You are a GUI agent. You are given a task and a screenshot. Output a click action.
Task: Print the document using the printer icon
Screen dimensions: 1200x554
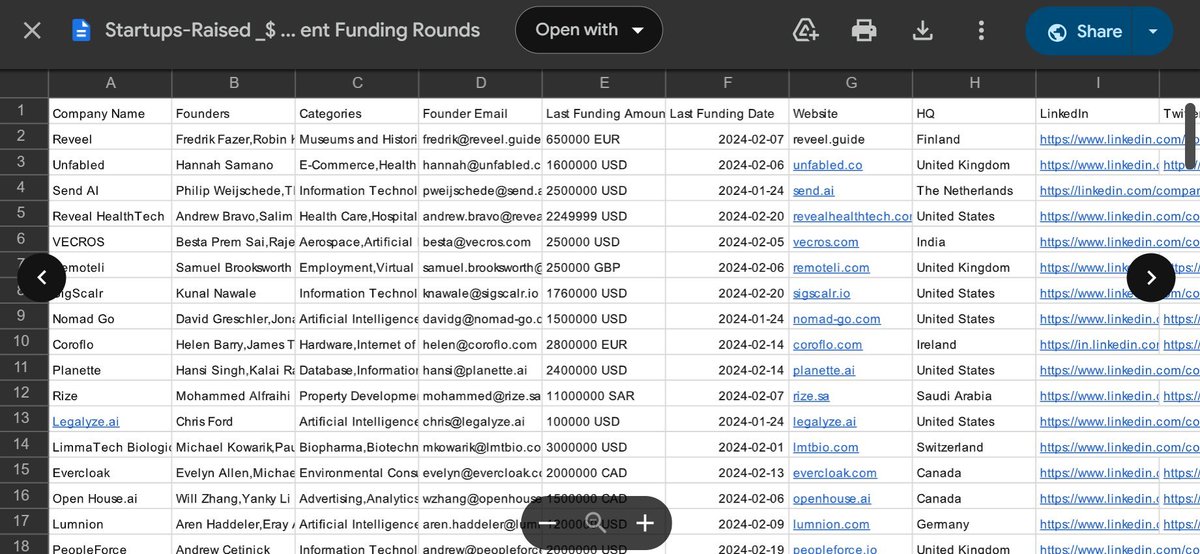point(864,31)
